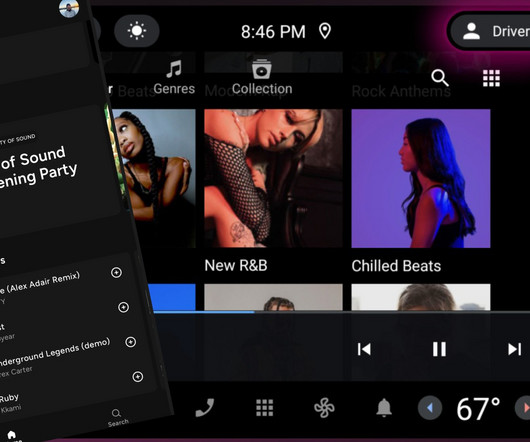Open the Collection tab
The image size is (530, 442).
262,77
